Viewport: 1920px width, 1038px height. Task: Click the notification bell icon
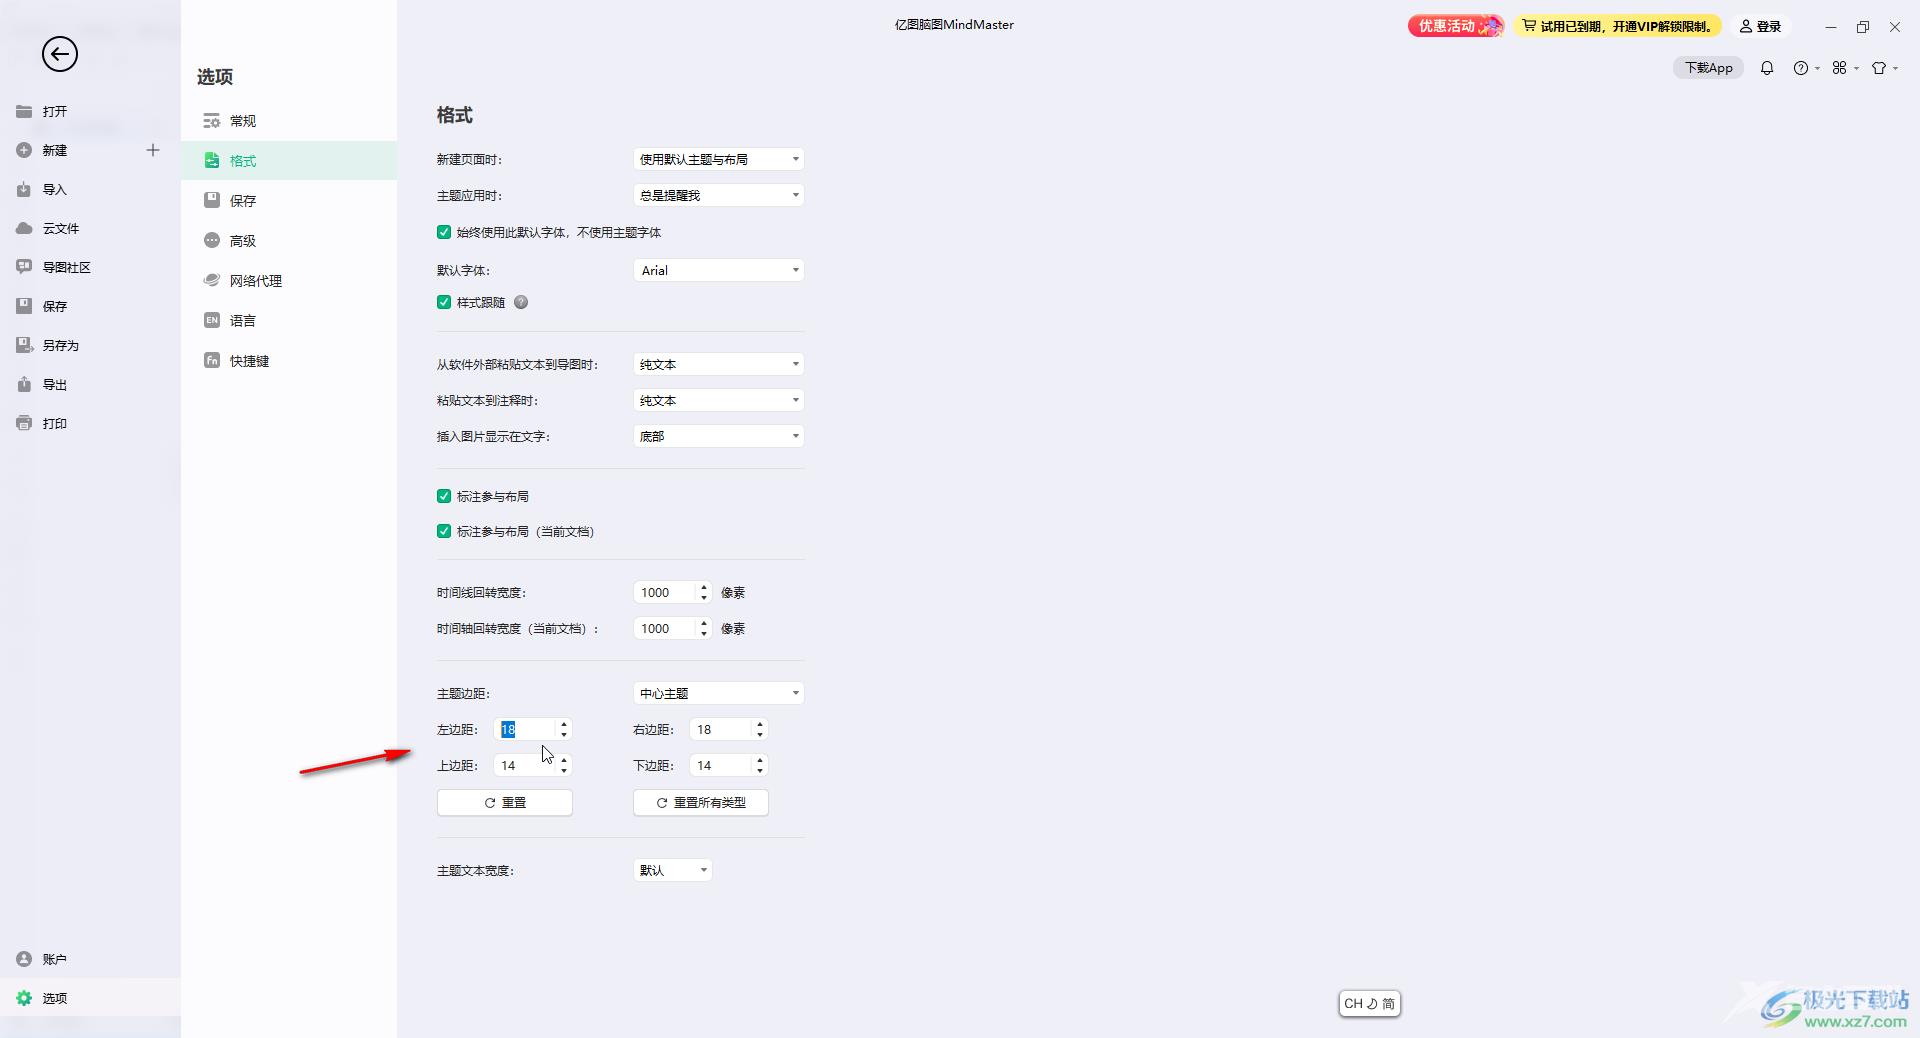point(1767,68)
